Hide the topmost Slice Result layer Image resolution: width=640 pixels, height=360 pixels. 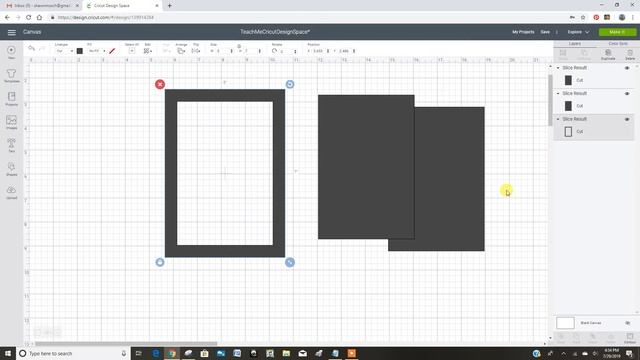(x=627, y=68)
